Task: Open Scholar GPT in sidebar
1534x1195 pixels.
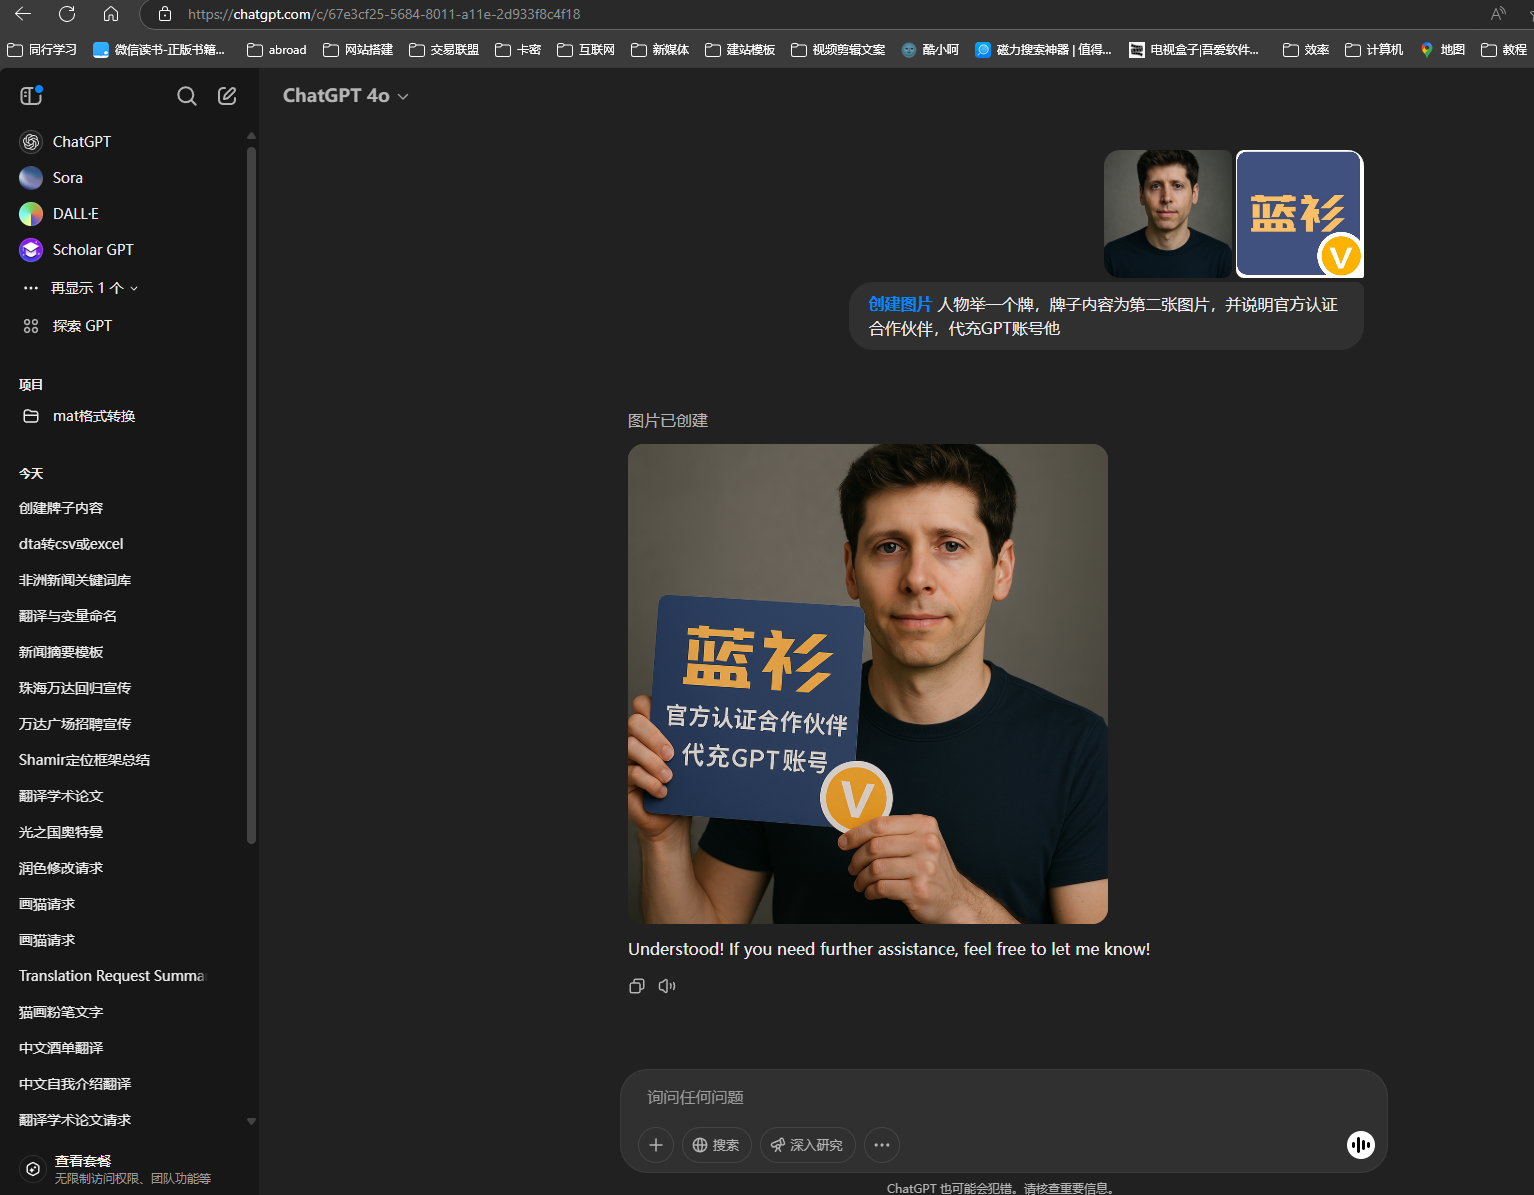Action: pos(128,250)
